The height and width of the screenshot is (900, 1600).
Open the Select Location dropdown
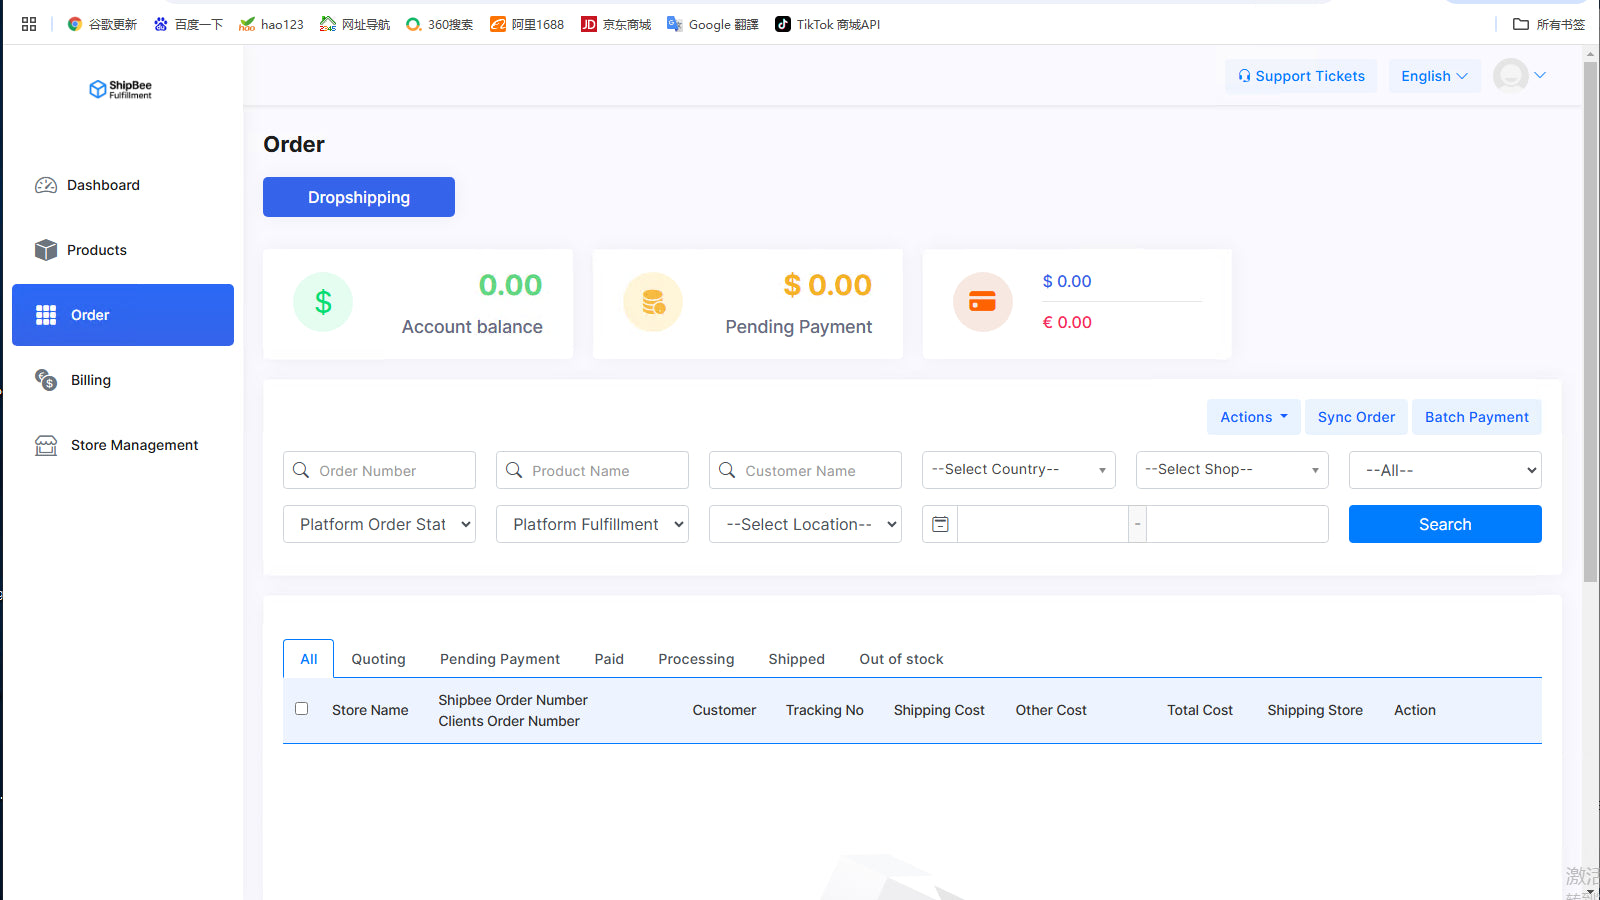pyautogui.click(x=805, y=524)
